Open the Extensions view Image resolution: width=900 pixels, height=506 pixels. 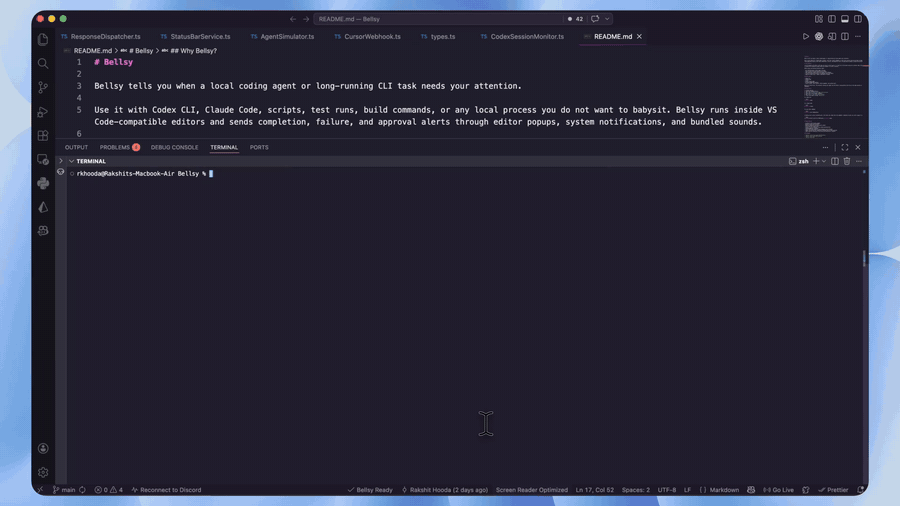click(x=43, y=135)
